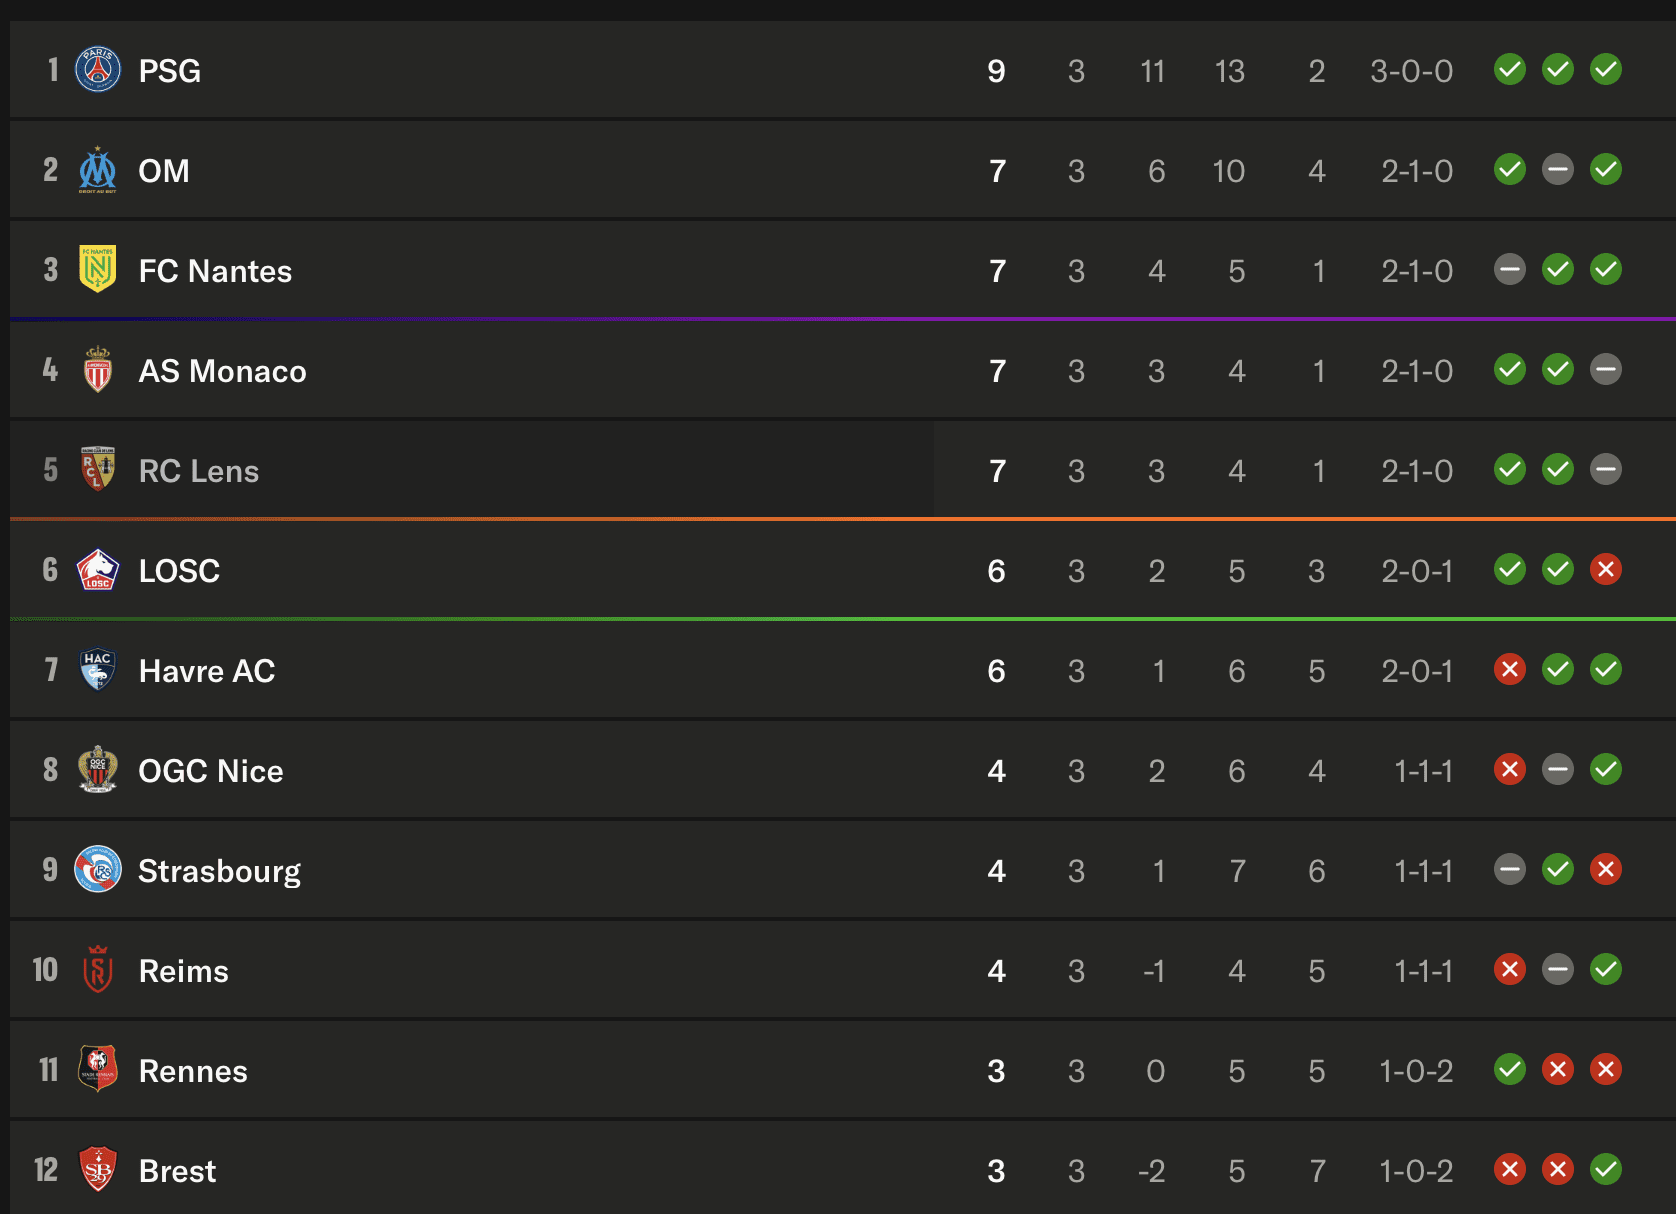This screenshot has width=1676, height=1214.
Task: Click the PSG club crest
Action: pyautogui.click(x=98, y=69)
